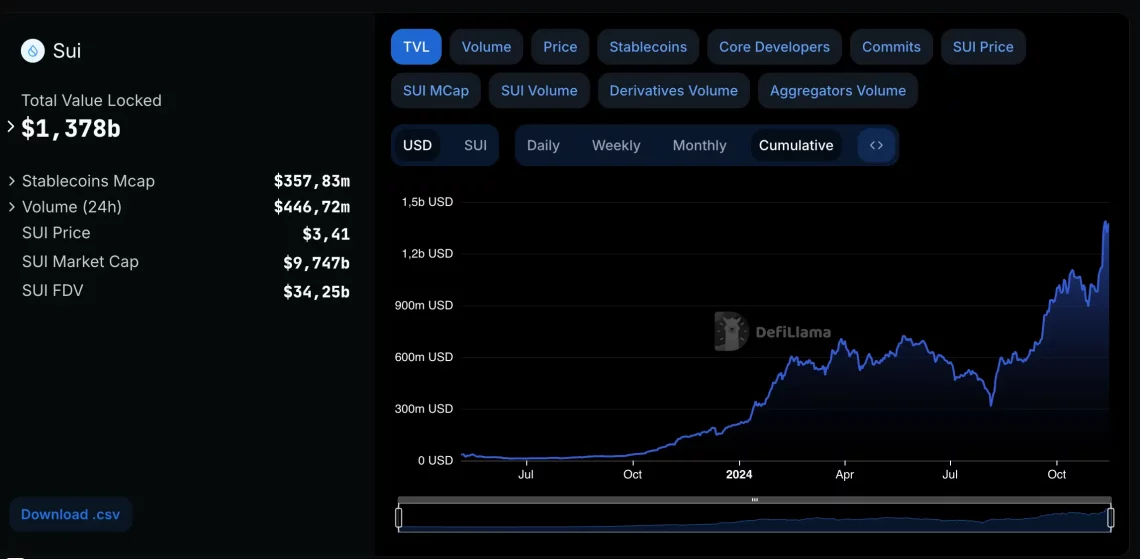Switch denomination to SUI

coord(475,145)
